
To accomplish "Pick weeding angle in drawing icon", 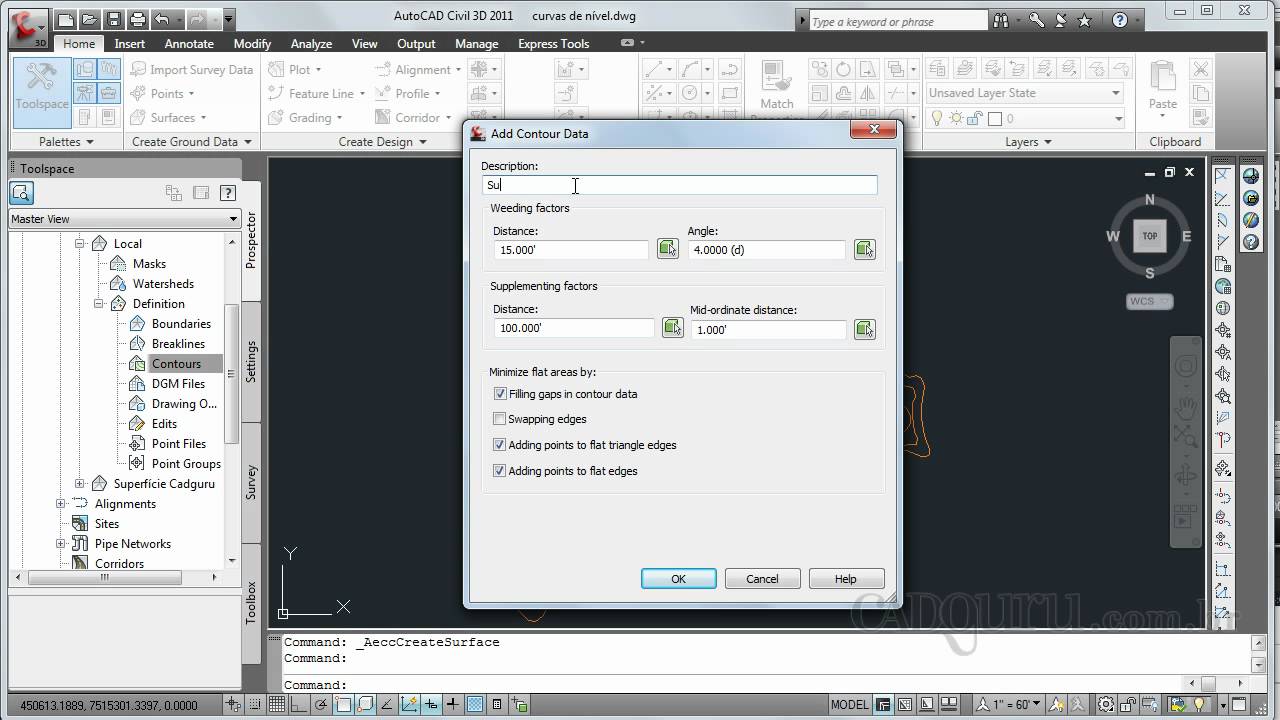I will tap(865, 249).
